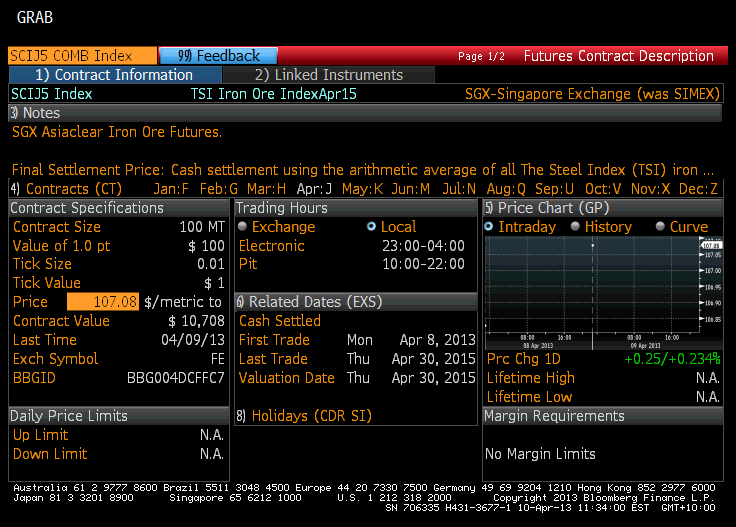
Task: Click the Contract Value $ 10,708 amount
Action: pyautogui.click(x=196, y=321)
